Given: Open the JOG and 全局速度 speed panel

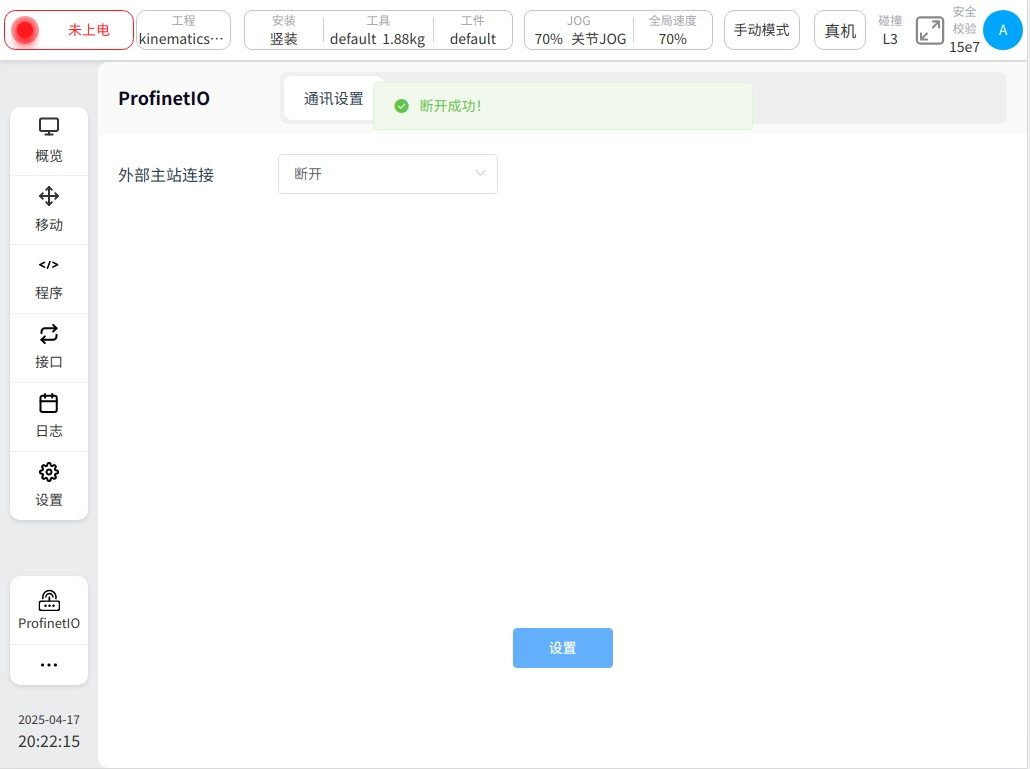Looking at the screenshot, I should (618, 30).
